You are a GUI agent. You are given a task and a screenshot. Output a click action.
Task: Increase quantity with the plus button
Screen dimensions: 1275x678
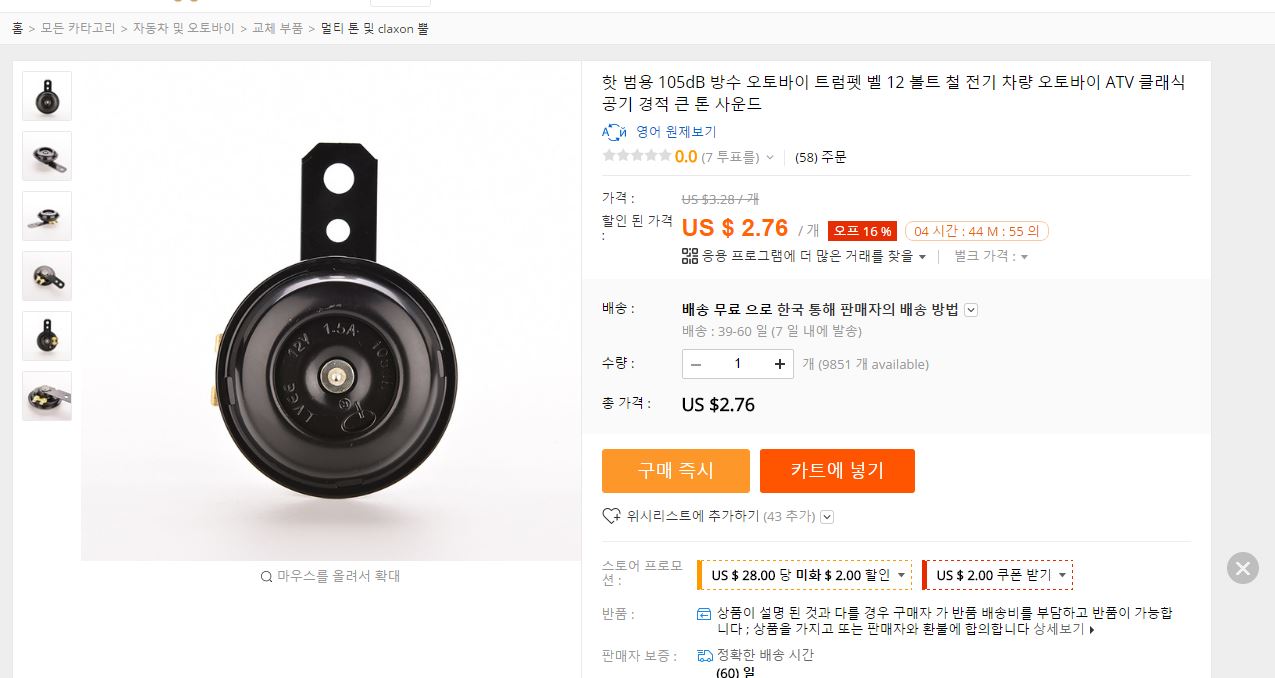(780, 364)
